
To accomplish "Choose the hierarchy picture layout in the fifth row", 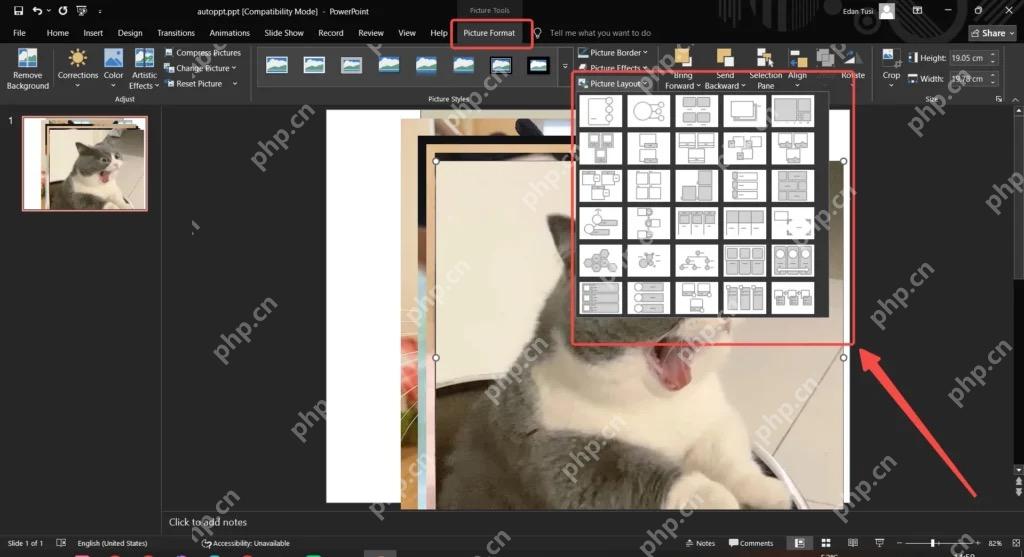I will (x=696, y=261).
